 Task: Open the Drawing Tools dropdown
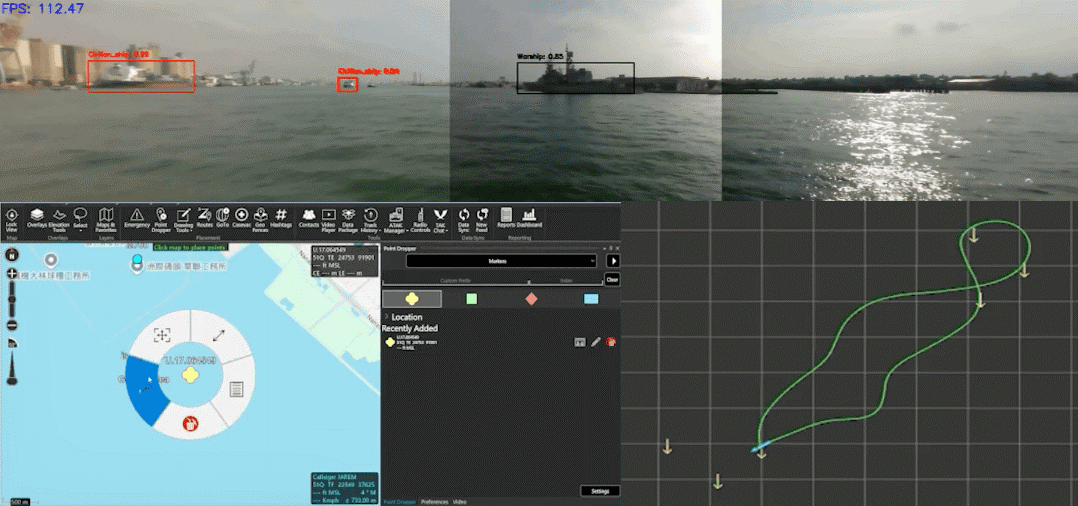(183, 218)
